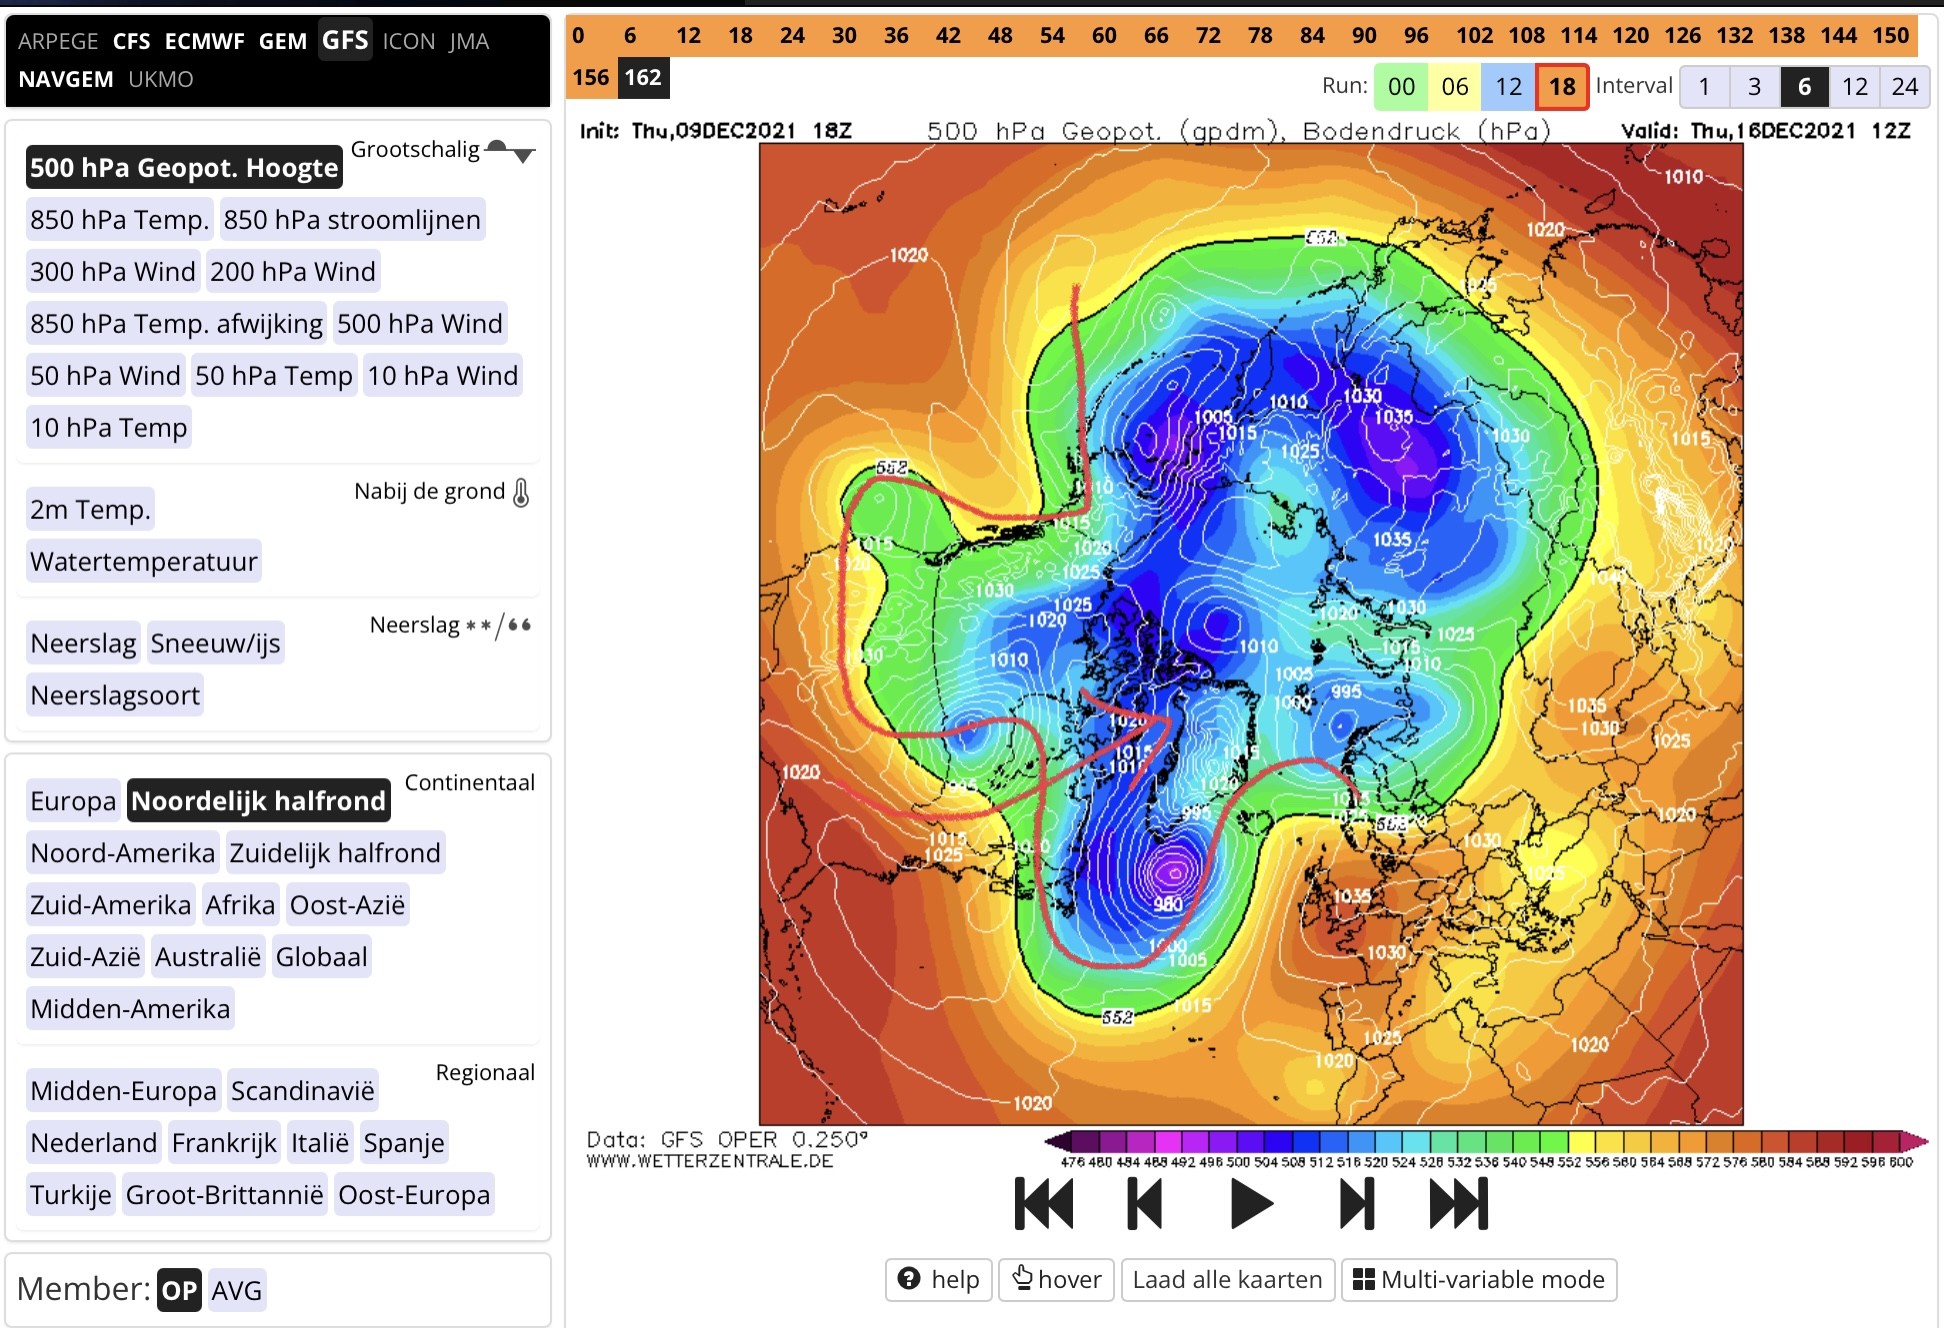Select forecast hour 72 in timeline

[1208, 36]
